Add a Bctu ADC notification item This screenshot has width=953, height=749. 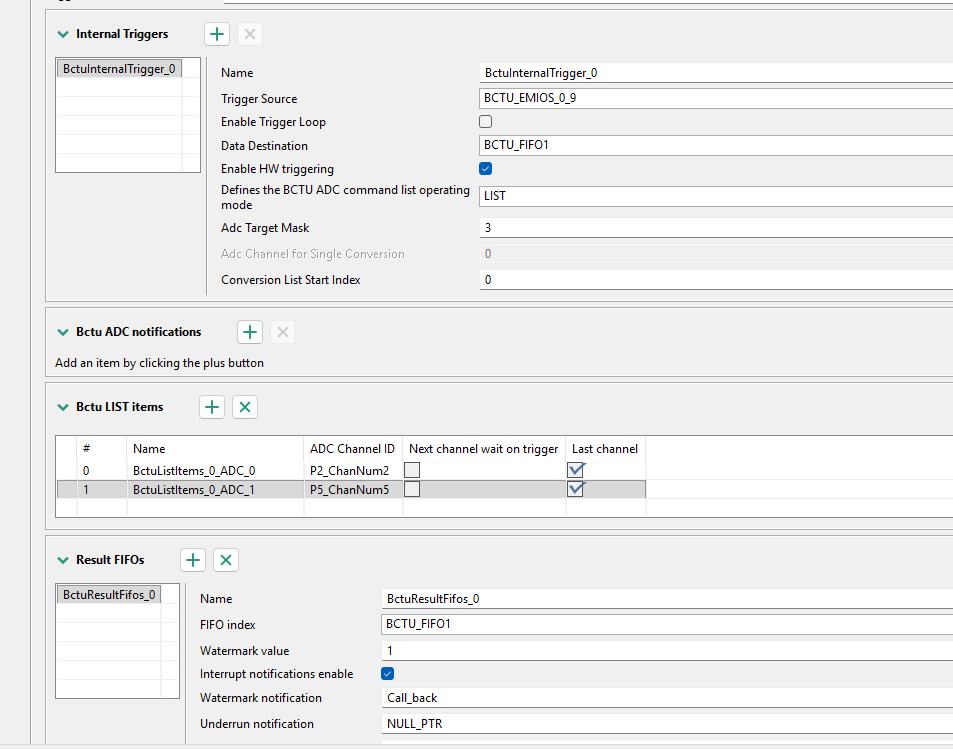tap(250, 332)
